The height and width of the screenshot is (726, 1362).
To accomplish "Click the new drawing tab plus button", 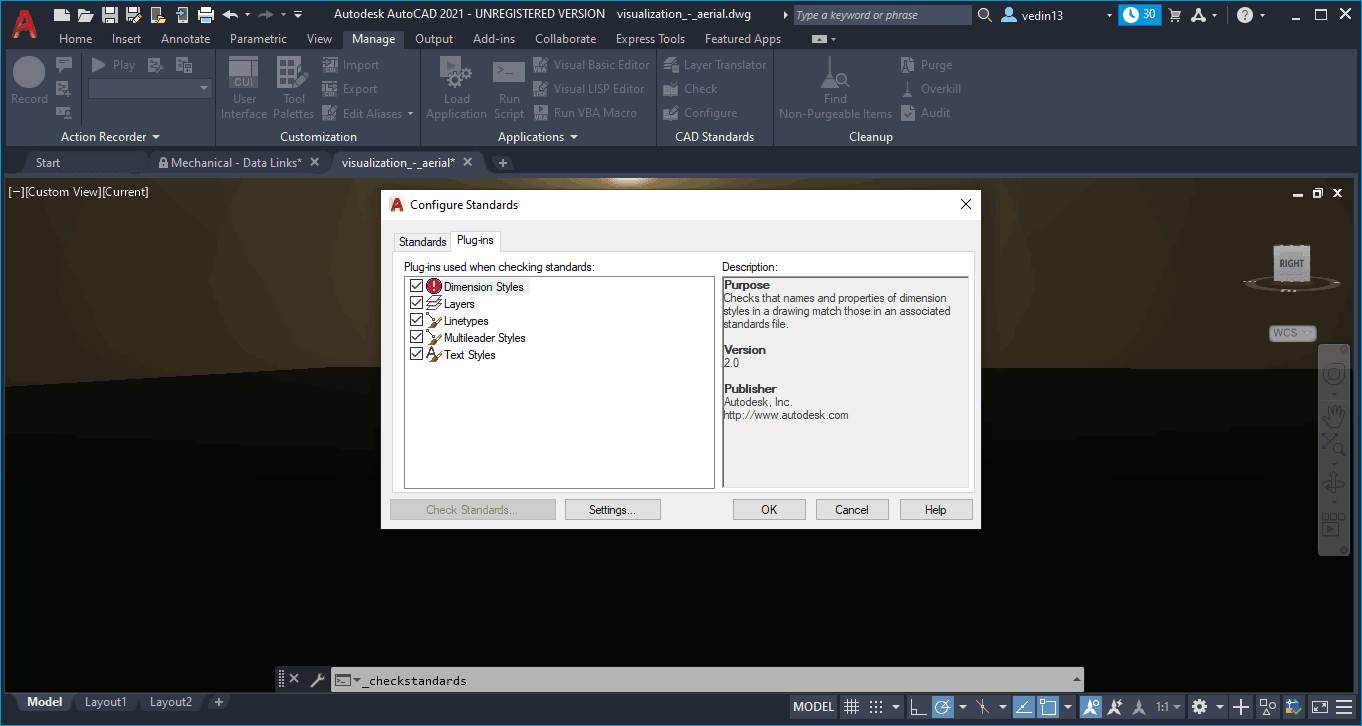I will pyautogui.click(x=503, y=162).
